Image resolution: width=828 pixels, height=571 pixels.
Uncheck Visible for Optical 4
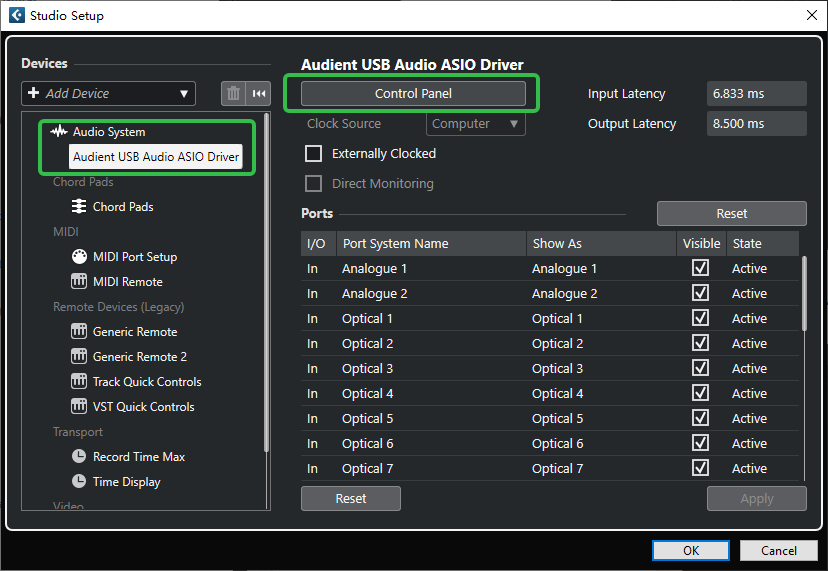(x=700, y=393)
